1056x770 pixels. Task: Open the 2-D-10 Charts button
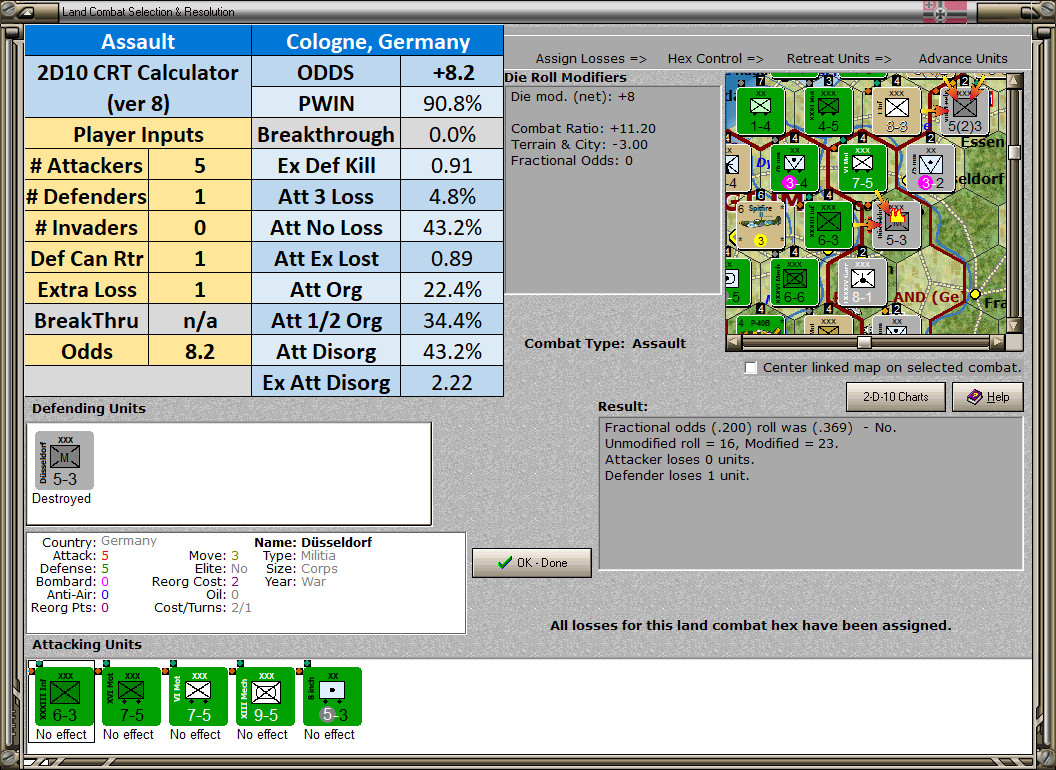pyautogui.click(x=896, y=397)
